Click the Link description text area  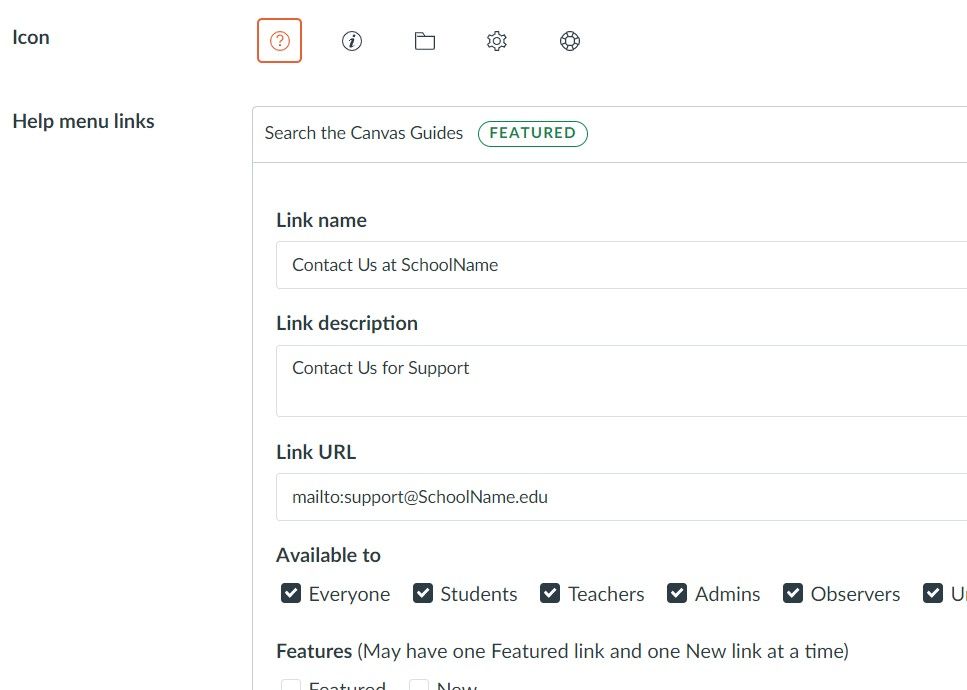click(621, 381)
